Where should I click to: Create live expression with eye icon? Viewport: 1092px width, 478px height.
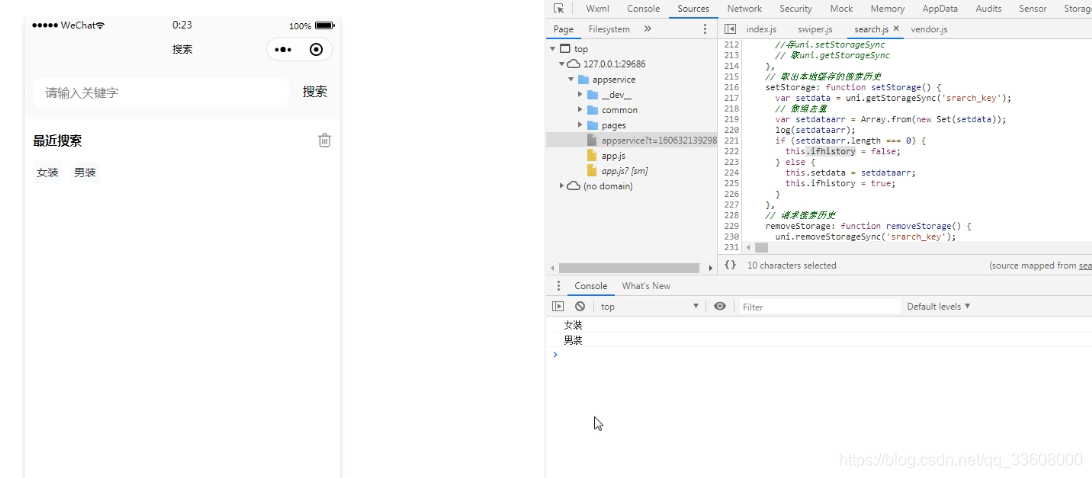pyautogui.click(x=720, y=307)
